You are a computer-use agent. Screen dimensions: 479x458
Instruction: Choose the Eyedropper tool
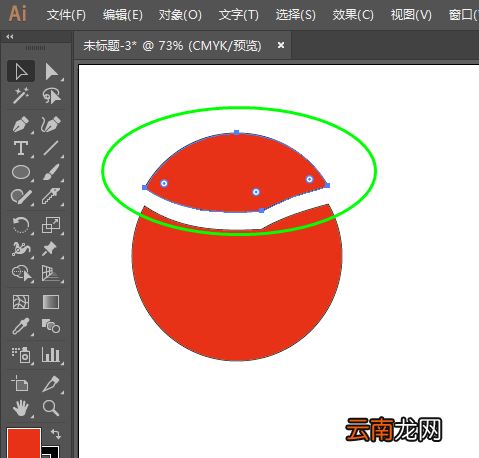pyautogui.click(x=21, y=326)
